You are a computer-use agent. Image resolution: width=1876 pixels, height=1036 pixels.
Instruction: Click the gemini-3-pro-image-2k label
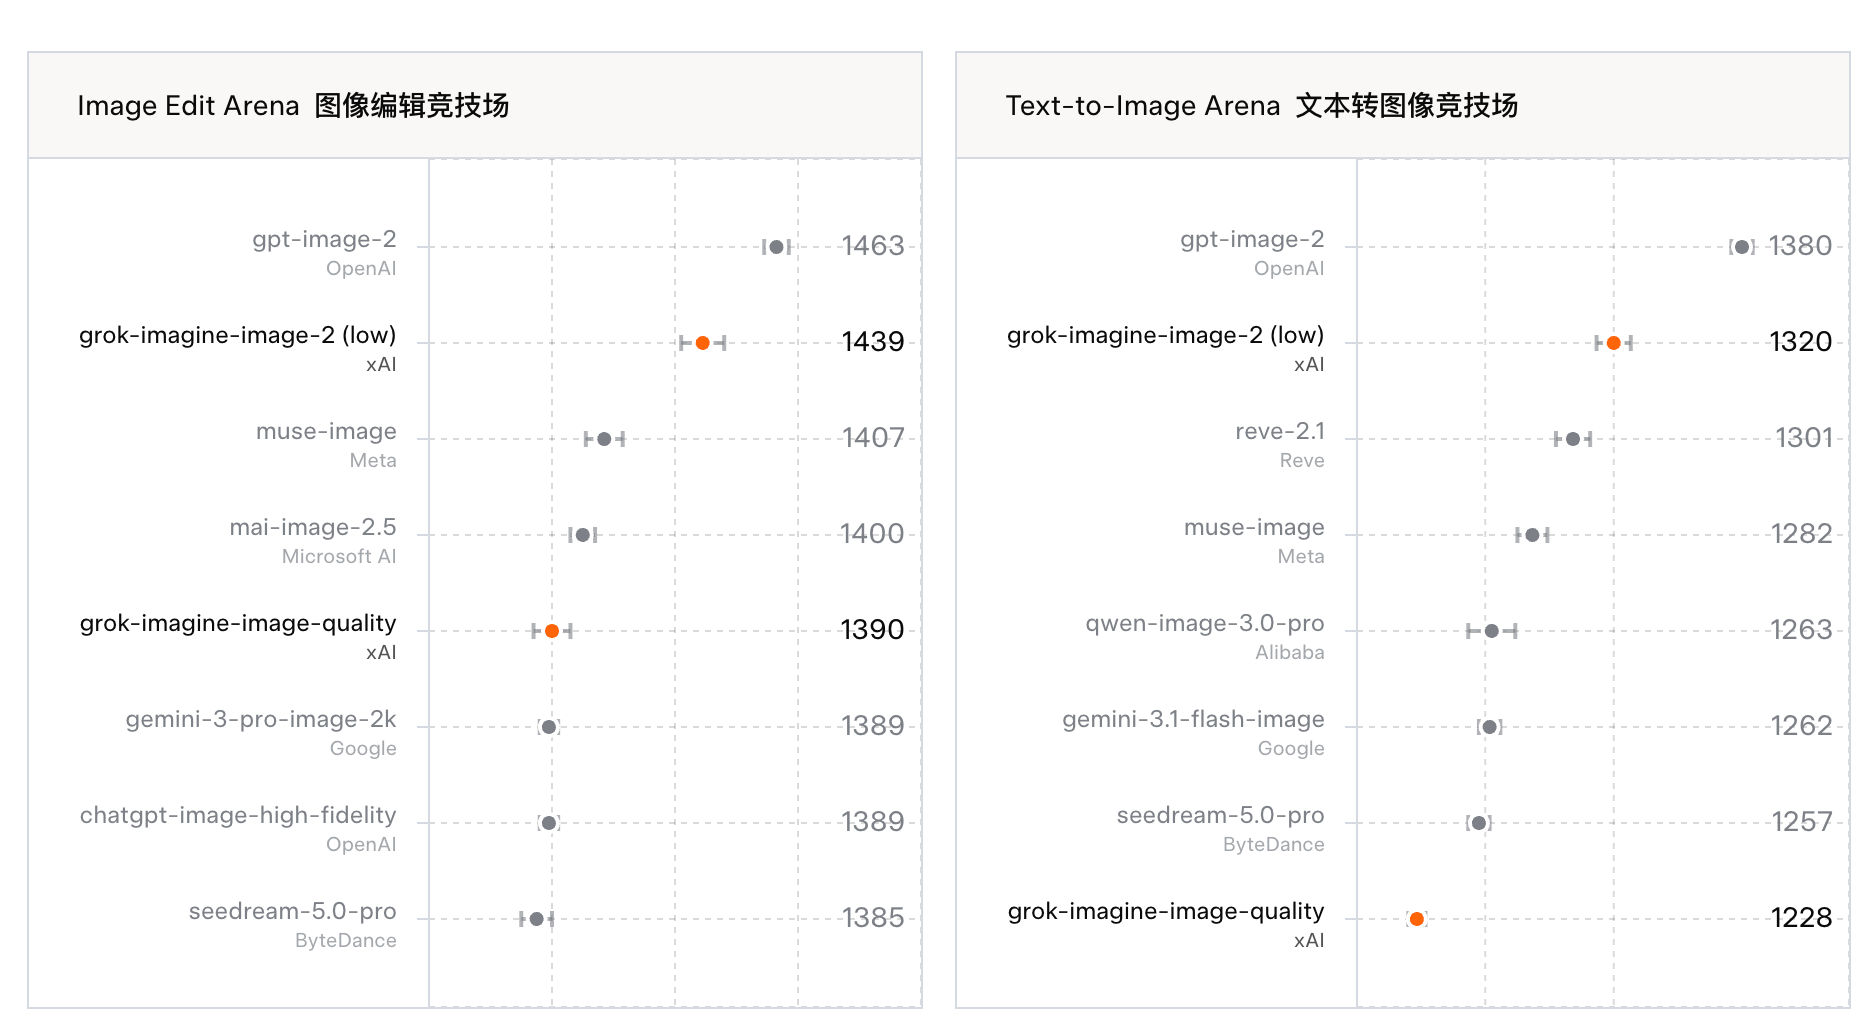point(261,720)
